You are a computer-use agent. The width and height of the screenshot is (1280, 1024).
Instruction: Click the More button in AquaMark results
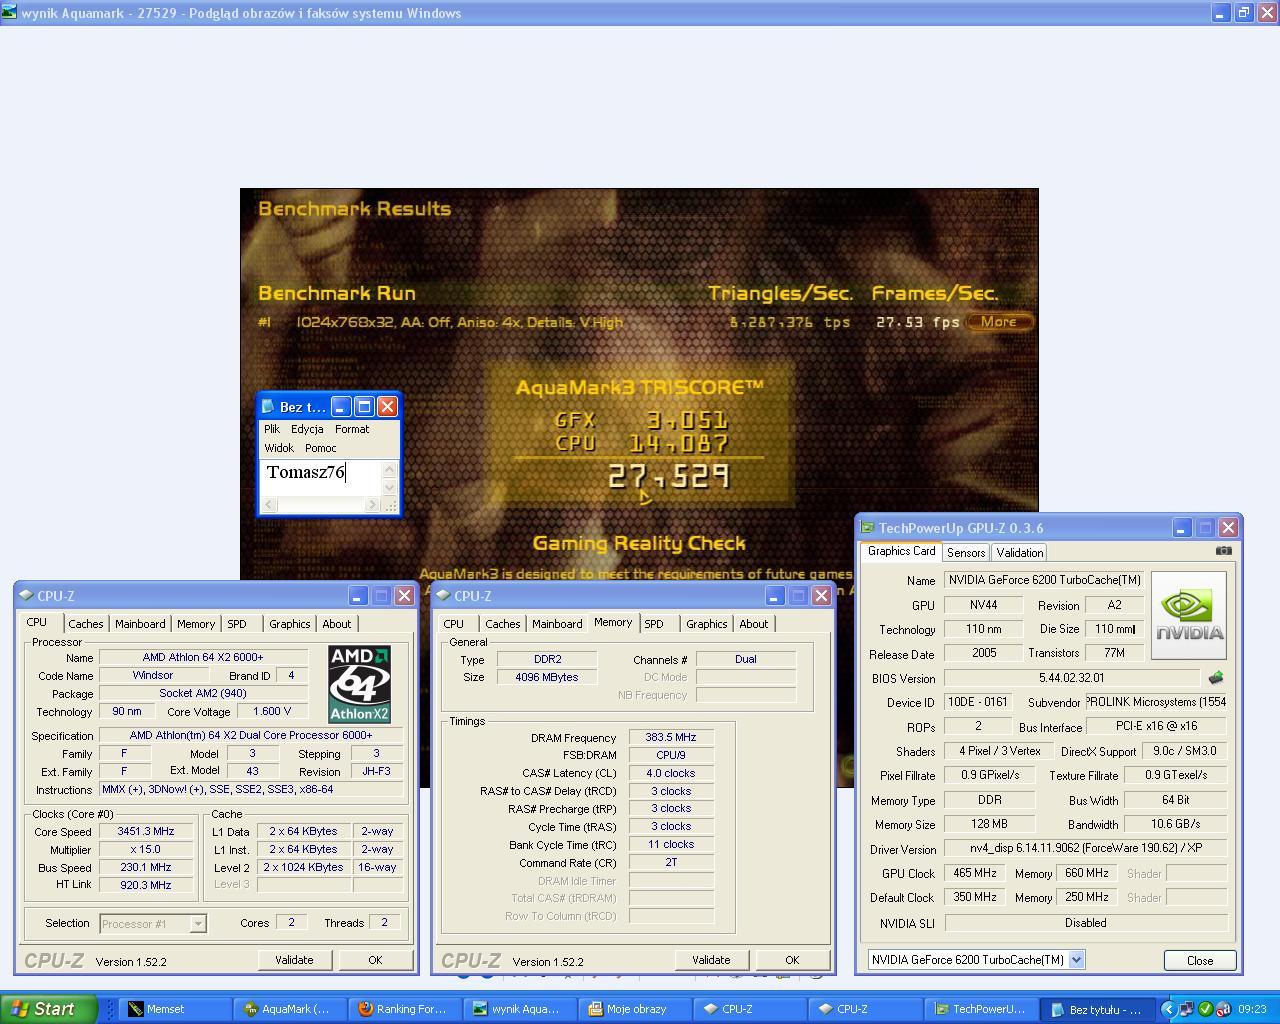click(x=999, y=322)
